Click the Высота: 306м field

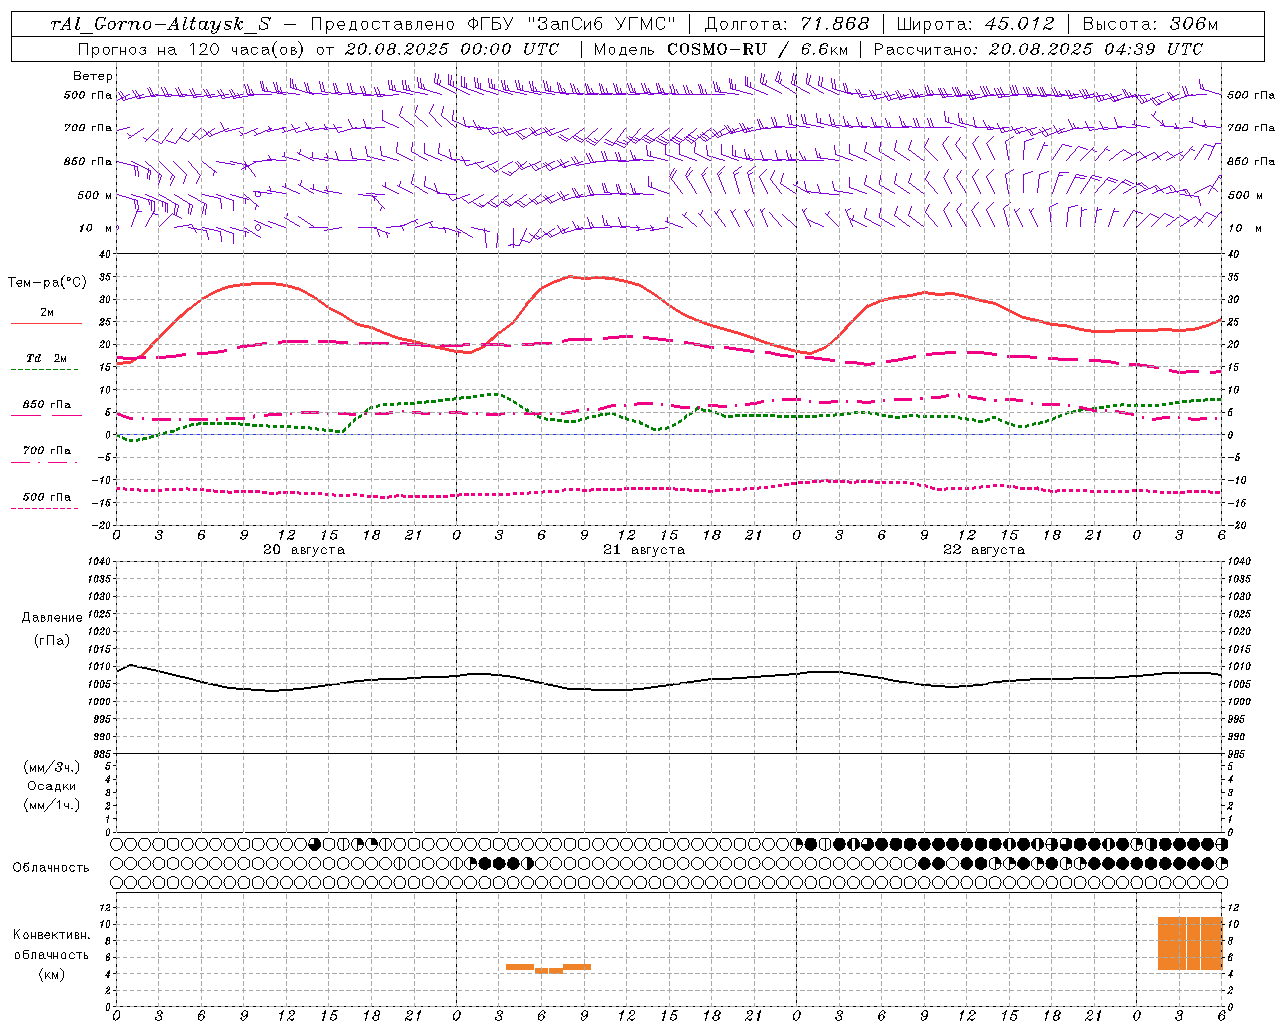[x=1150, y=24]
